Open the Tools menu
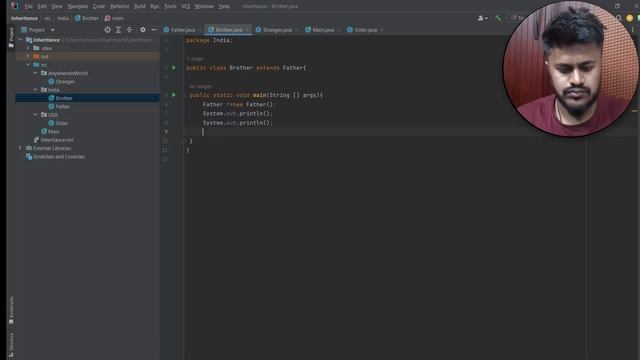 170,6
